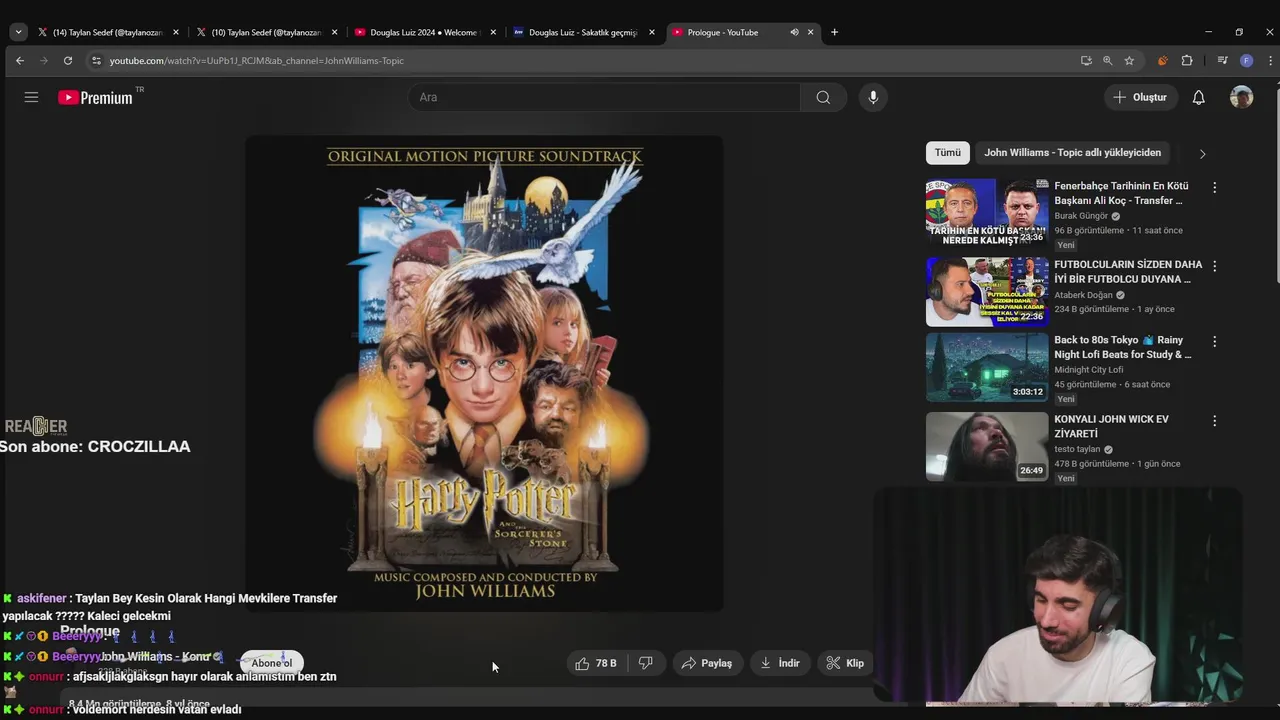Like the video with thumbs up
The image size is (1280, 720).
pyautogui.click(x=596, y=663)
